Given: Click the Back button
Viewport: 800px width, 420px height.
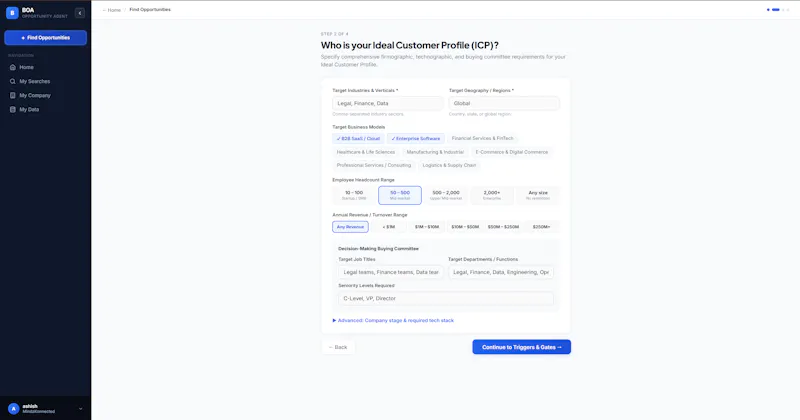Looking at the screenshot, I should [338, 347].
